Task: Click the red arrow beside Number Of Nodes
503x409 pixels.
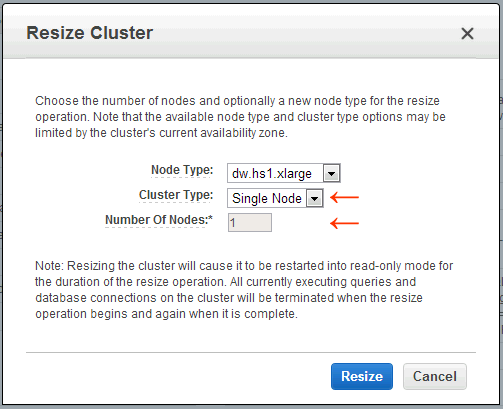Action: click(344, 223)
